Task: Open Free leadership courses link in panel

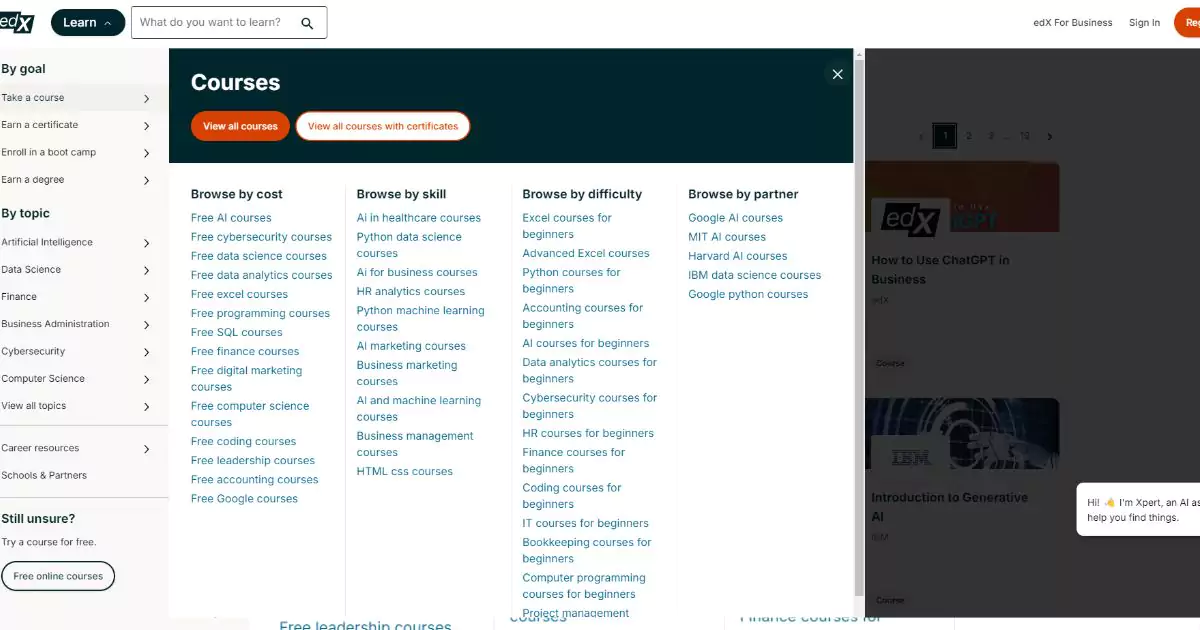Action: [x=253, y=460]
